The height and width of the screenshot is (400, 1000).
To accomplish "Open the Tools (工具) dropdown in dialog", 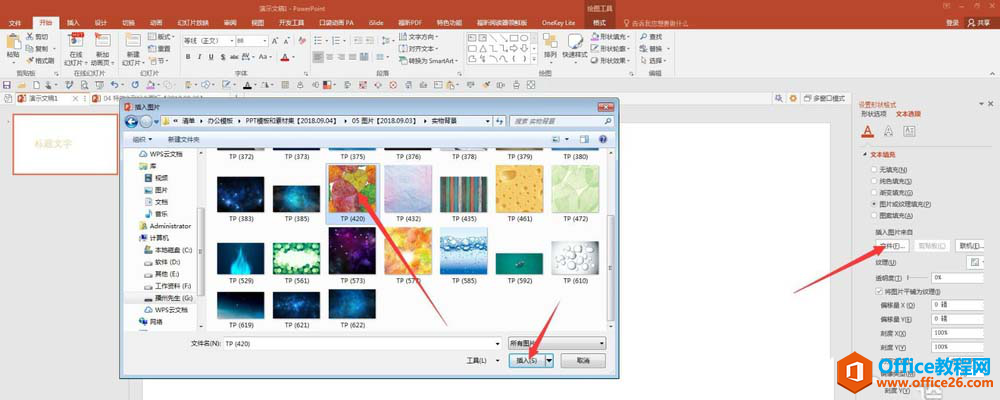I will pos(483,360).
